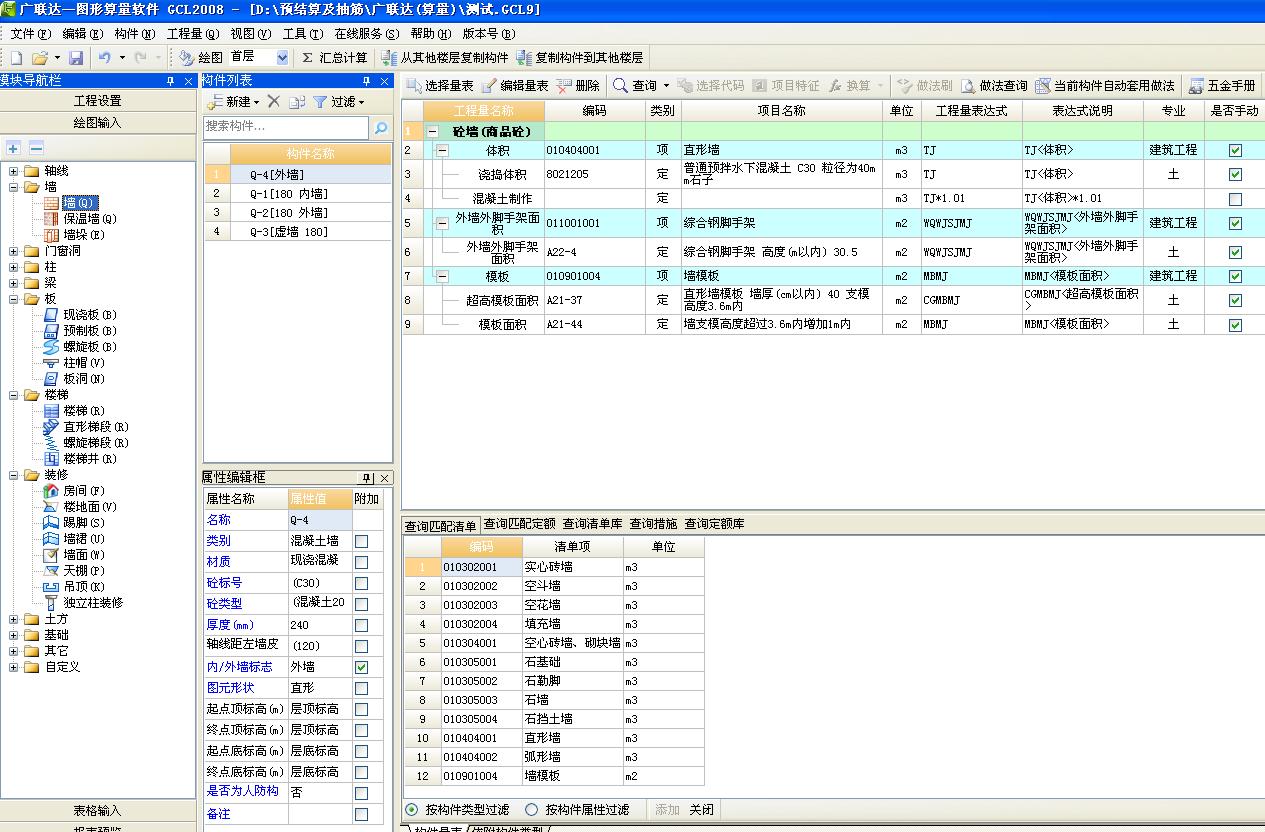This screenshot has height=832, width=1265.
Task: Click 工程设置 navigation button
Action: pyautogui.click(x=98, y=101)
